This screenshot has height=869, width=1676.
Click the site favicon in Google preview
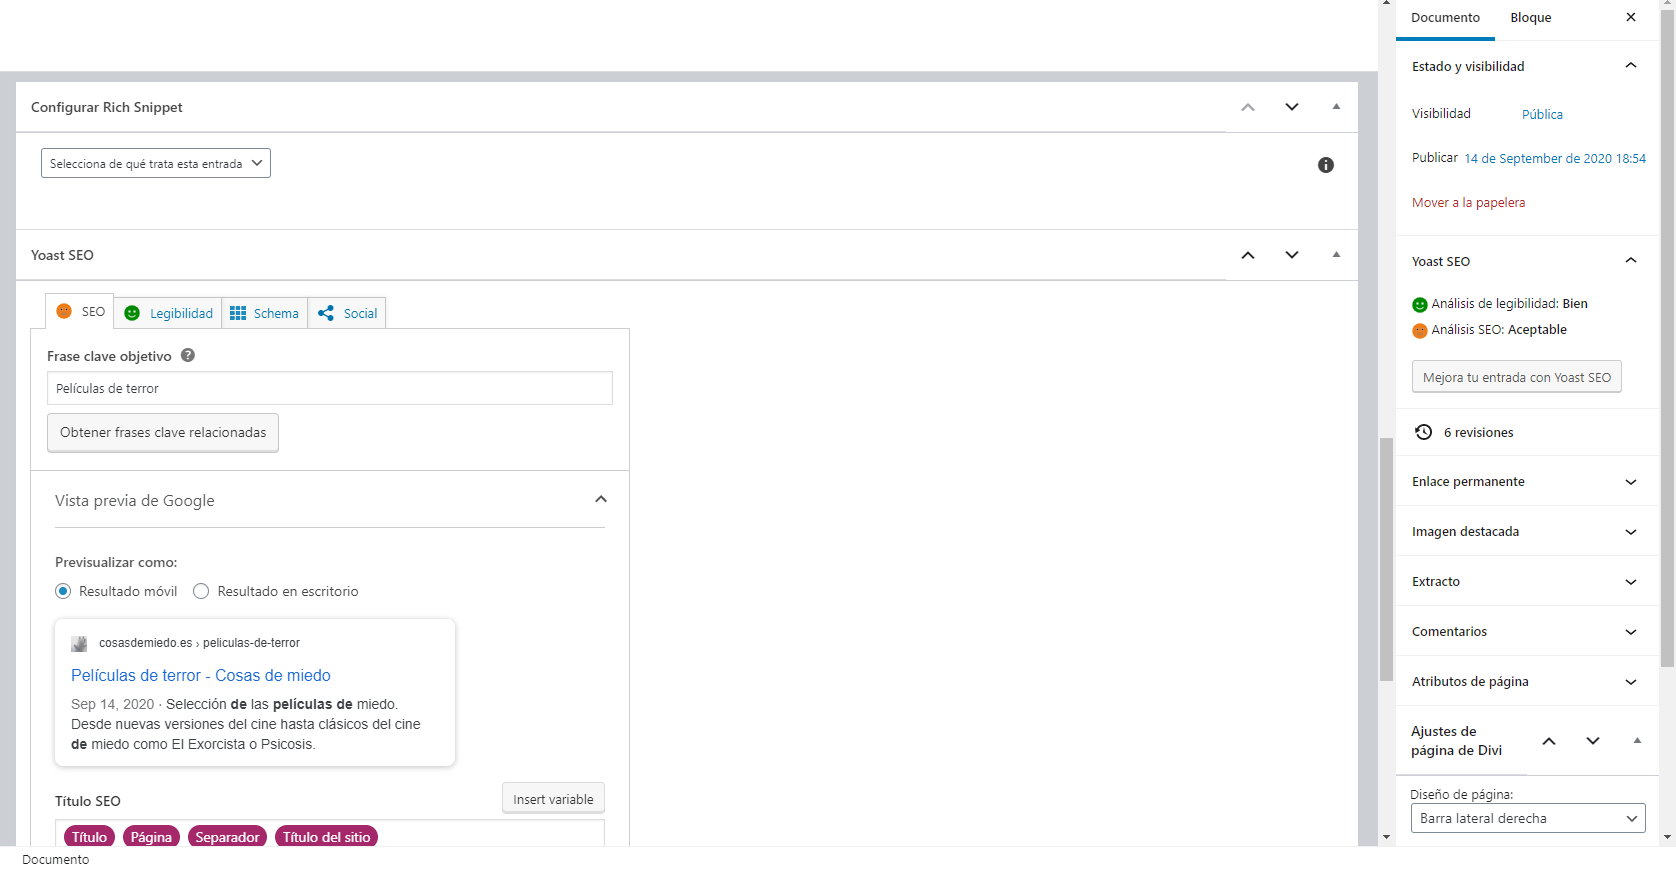(x=79, y=643)
